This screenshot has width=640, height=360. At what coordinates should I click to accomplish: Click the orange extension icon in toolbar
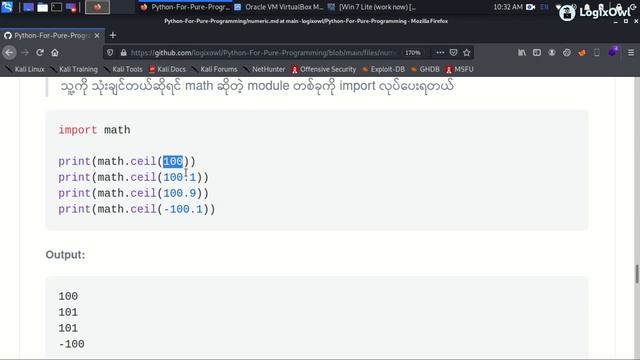coord(582,53)
